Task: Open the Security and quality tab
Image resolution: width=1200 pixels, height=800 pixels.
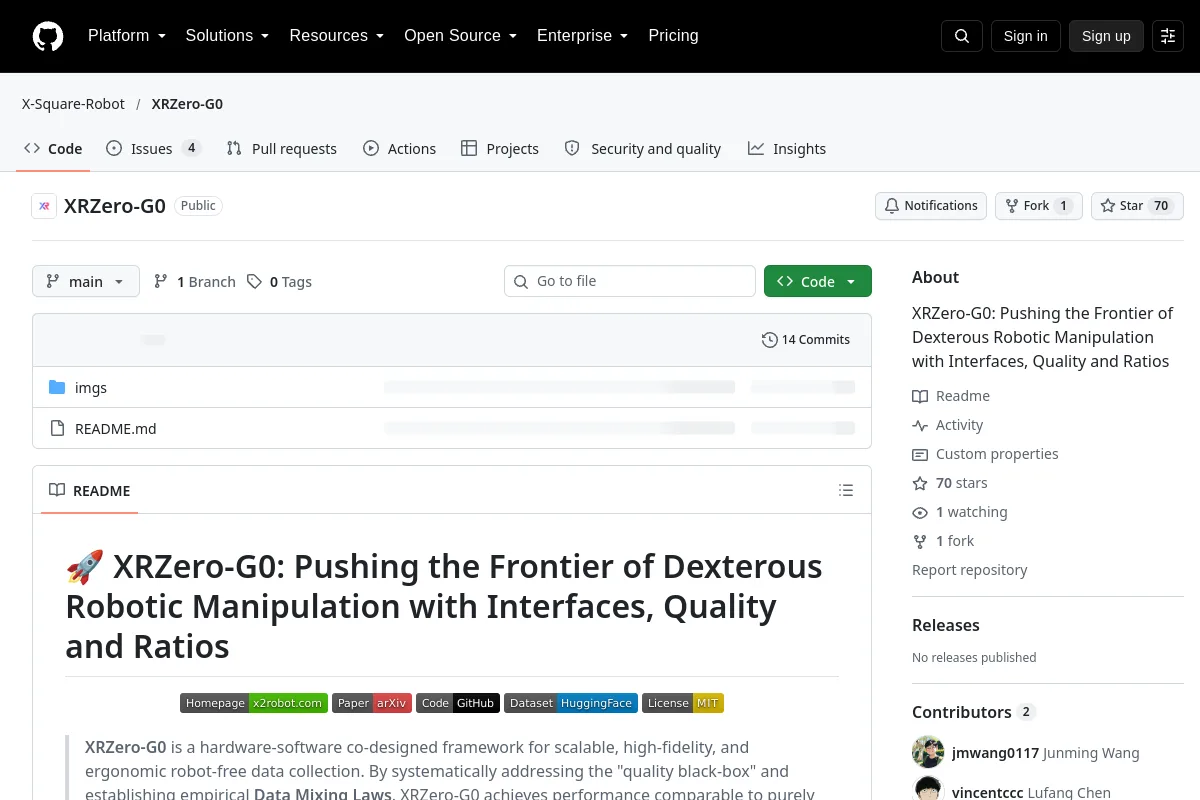Action: (642, 149)
